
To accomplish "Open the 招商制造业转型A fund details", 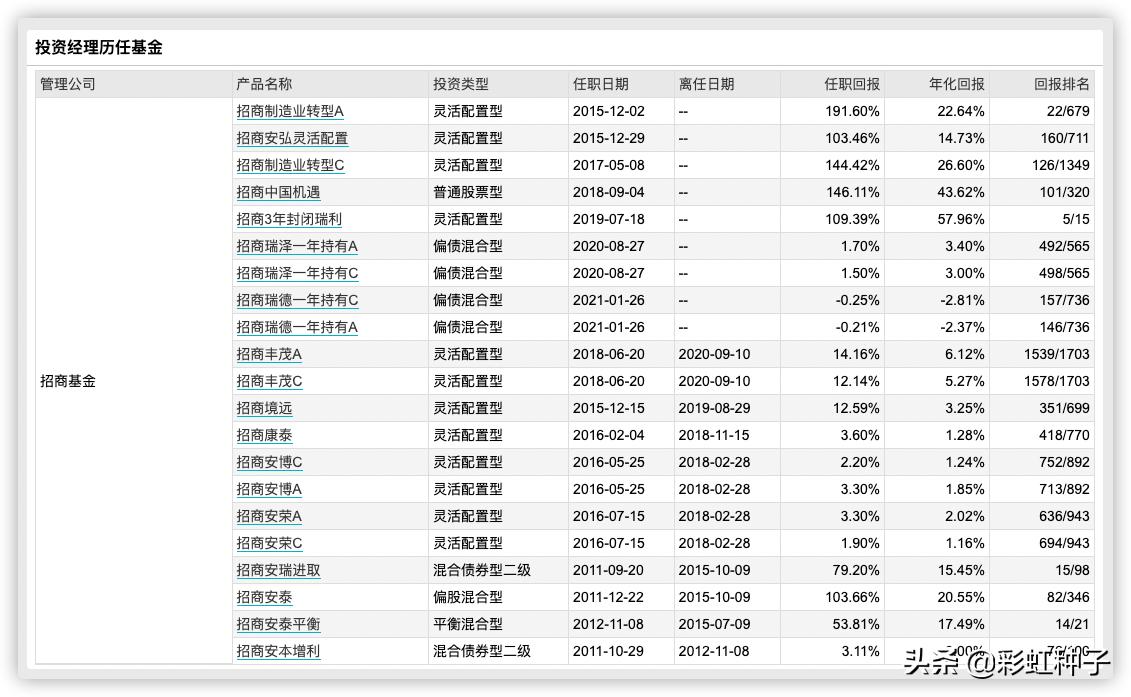I will tap(290, 111).
